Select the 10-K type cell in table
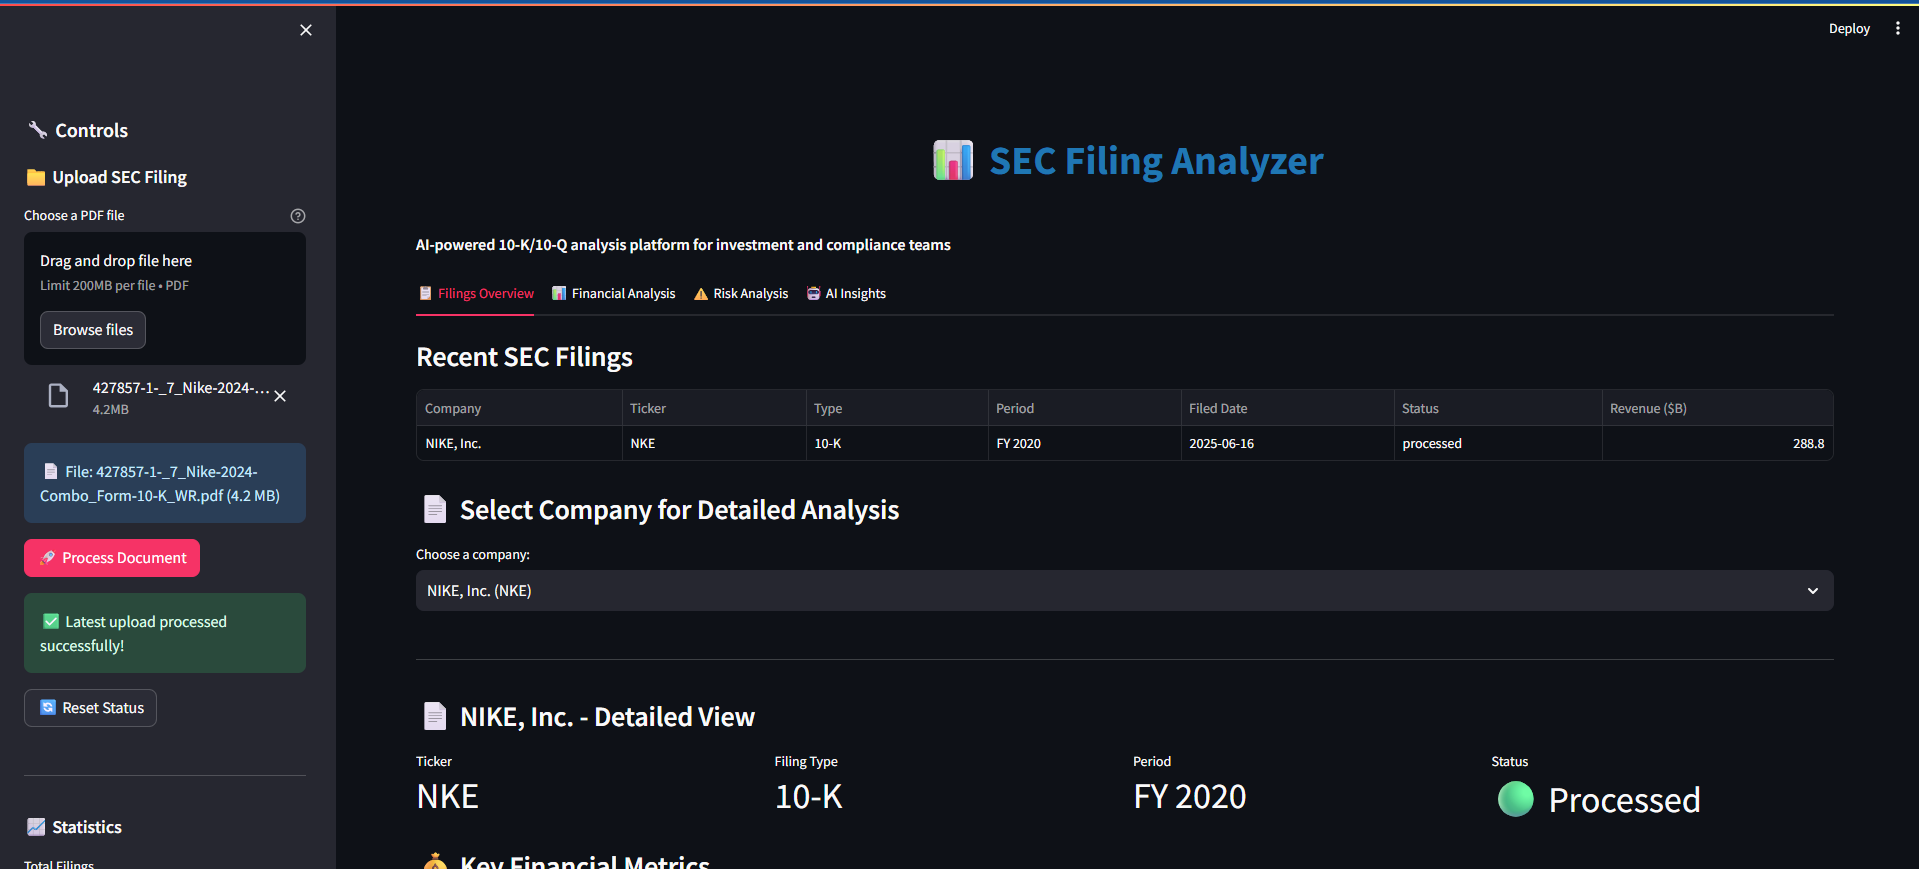Viewport: 1919px width, 869px height. point(897,444)
